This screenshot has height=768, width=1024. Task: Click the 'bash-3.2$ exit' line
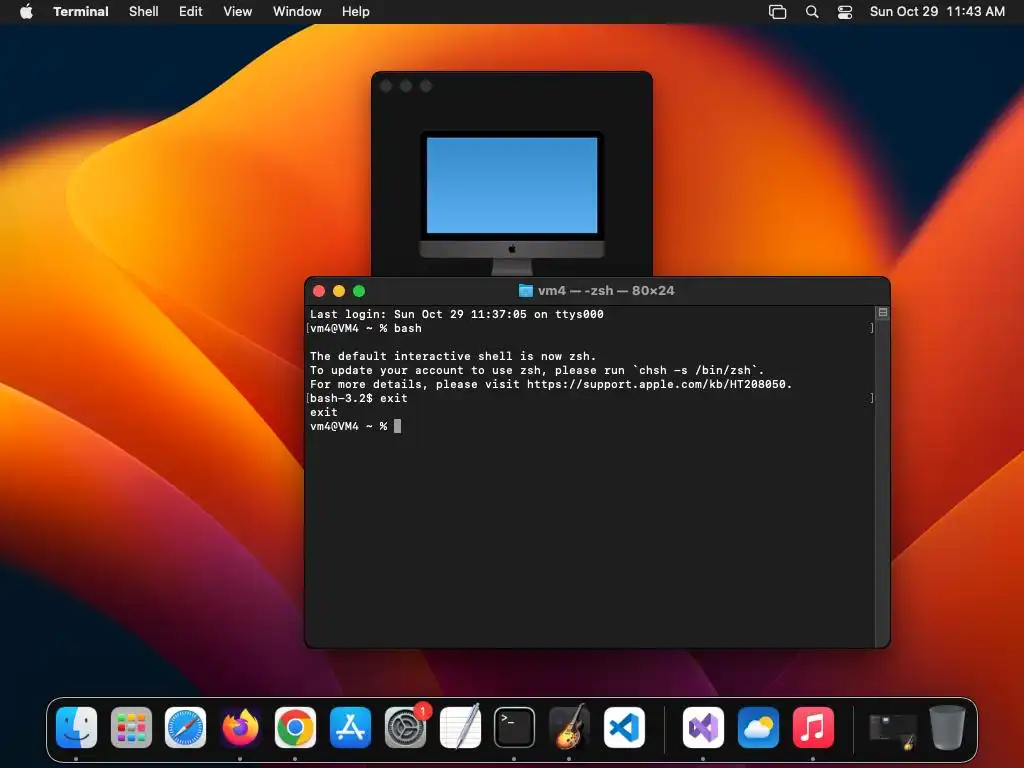pyautogui.click(x=359, y=398)
